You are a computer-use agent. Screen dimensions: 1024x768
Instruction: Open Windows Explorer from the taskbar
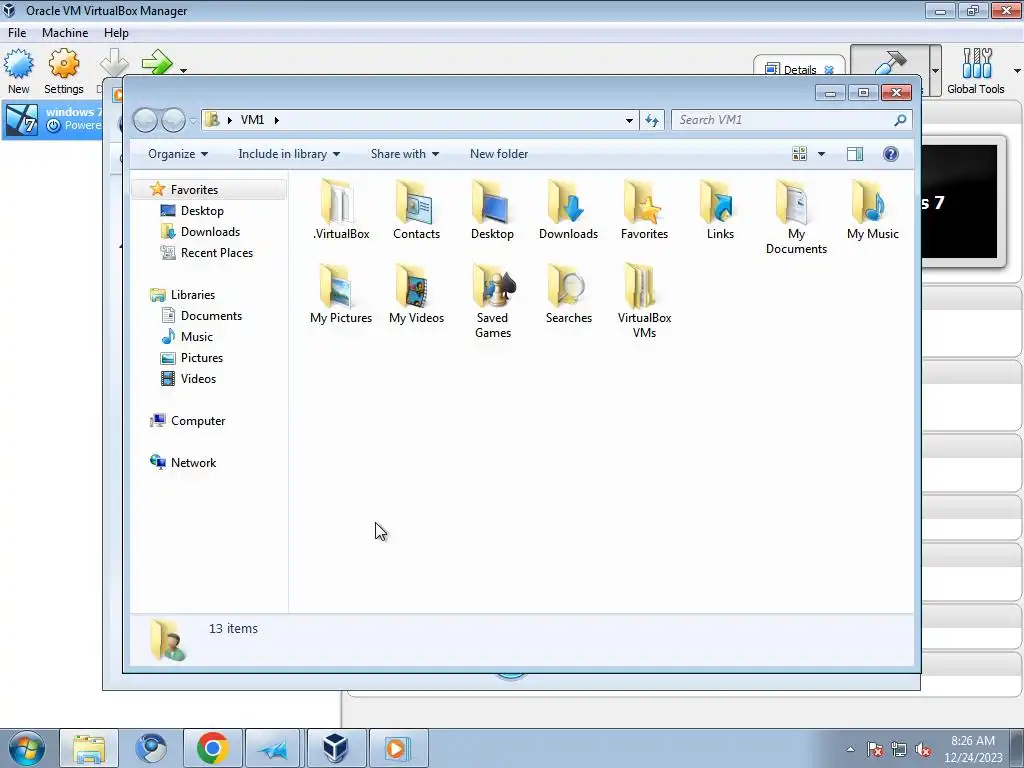[89, 748]
